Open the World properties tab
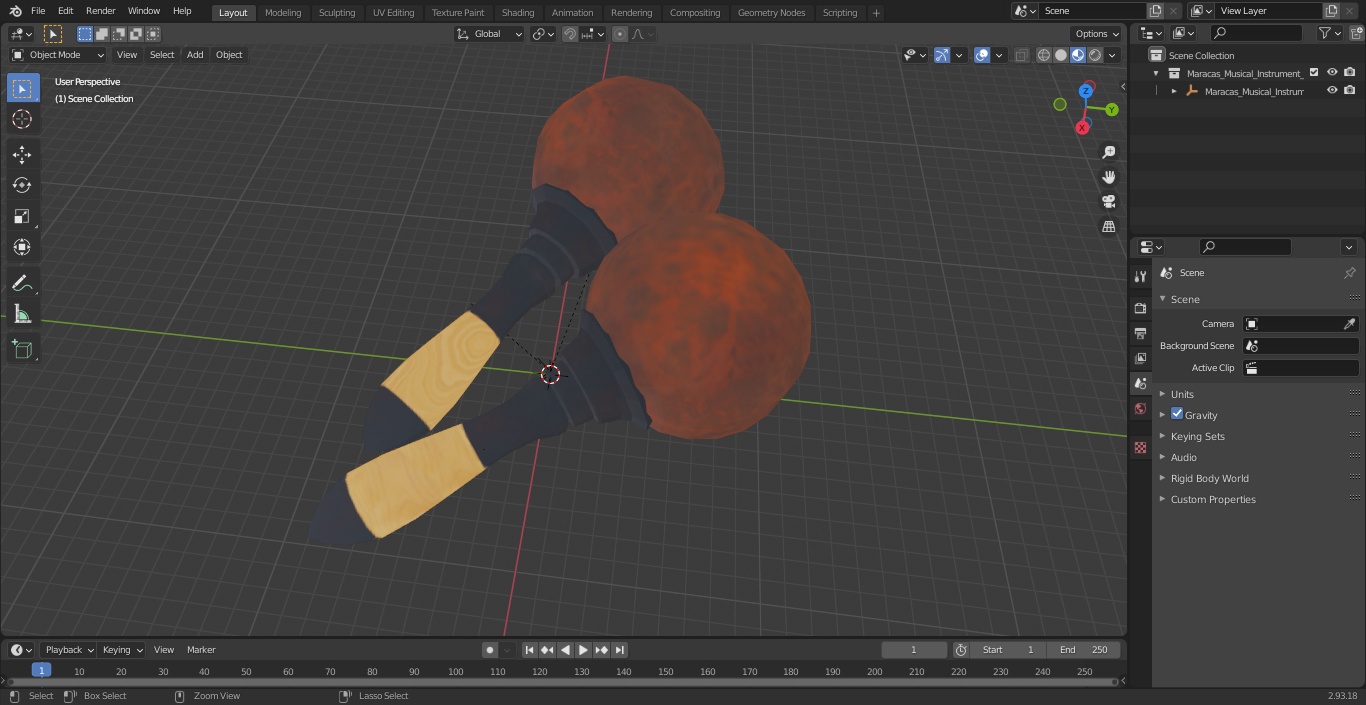 click(1140, 408)
